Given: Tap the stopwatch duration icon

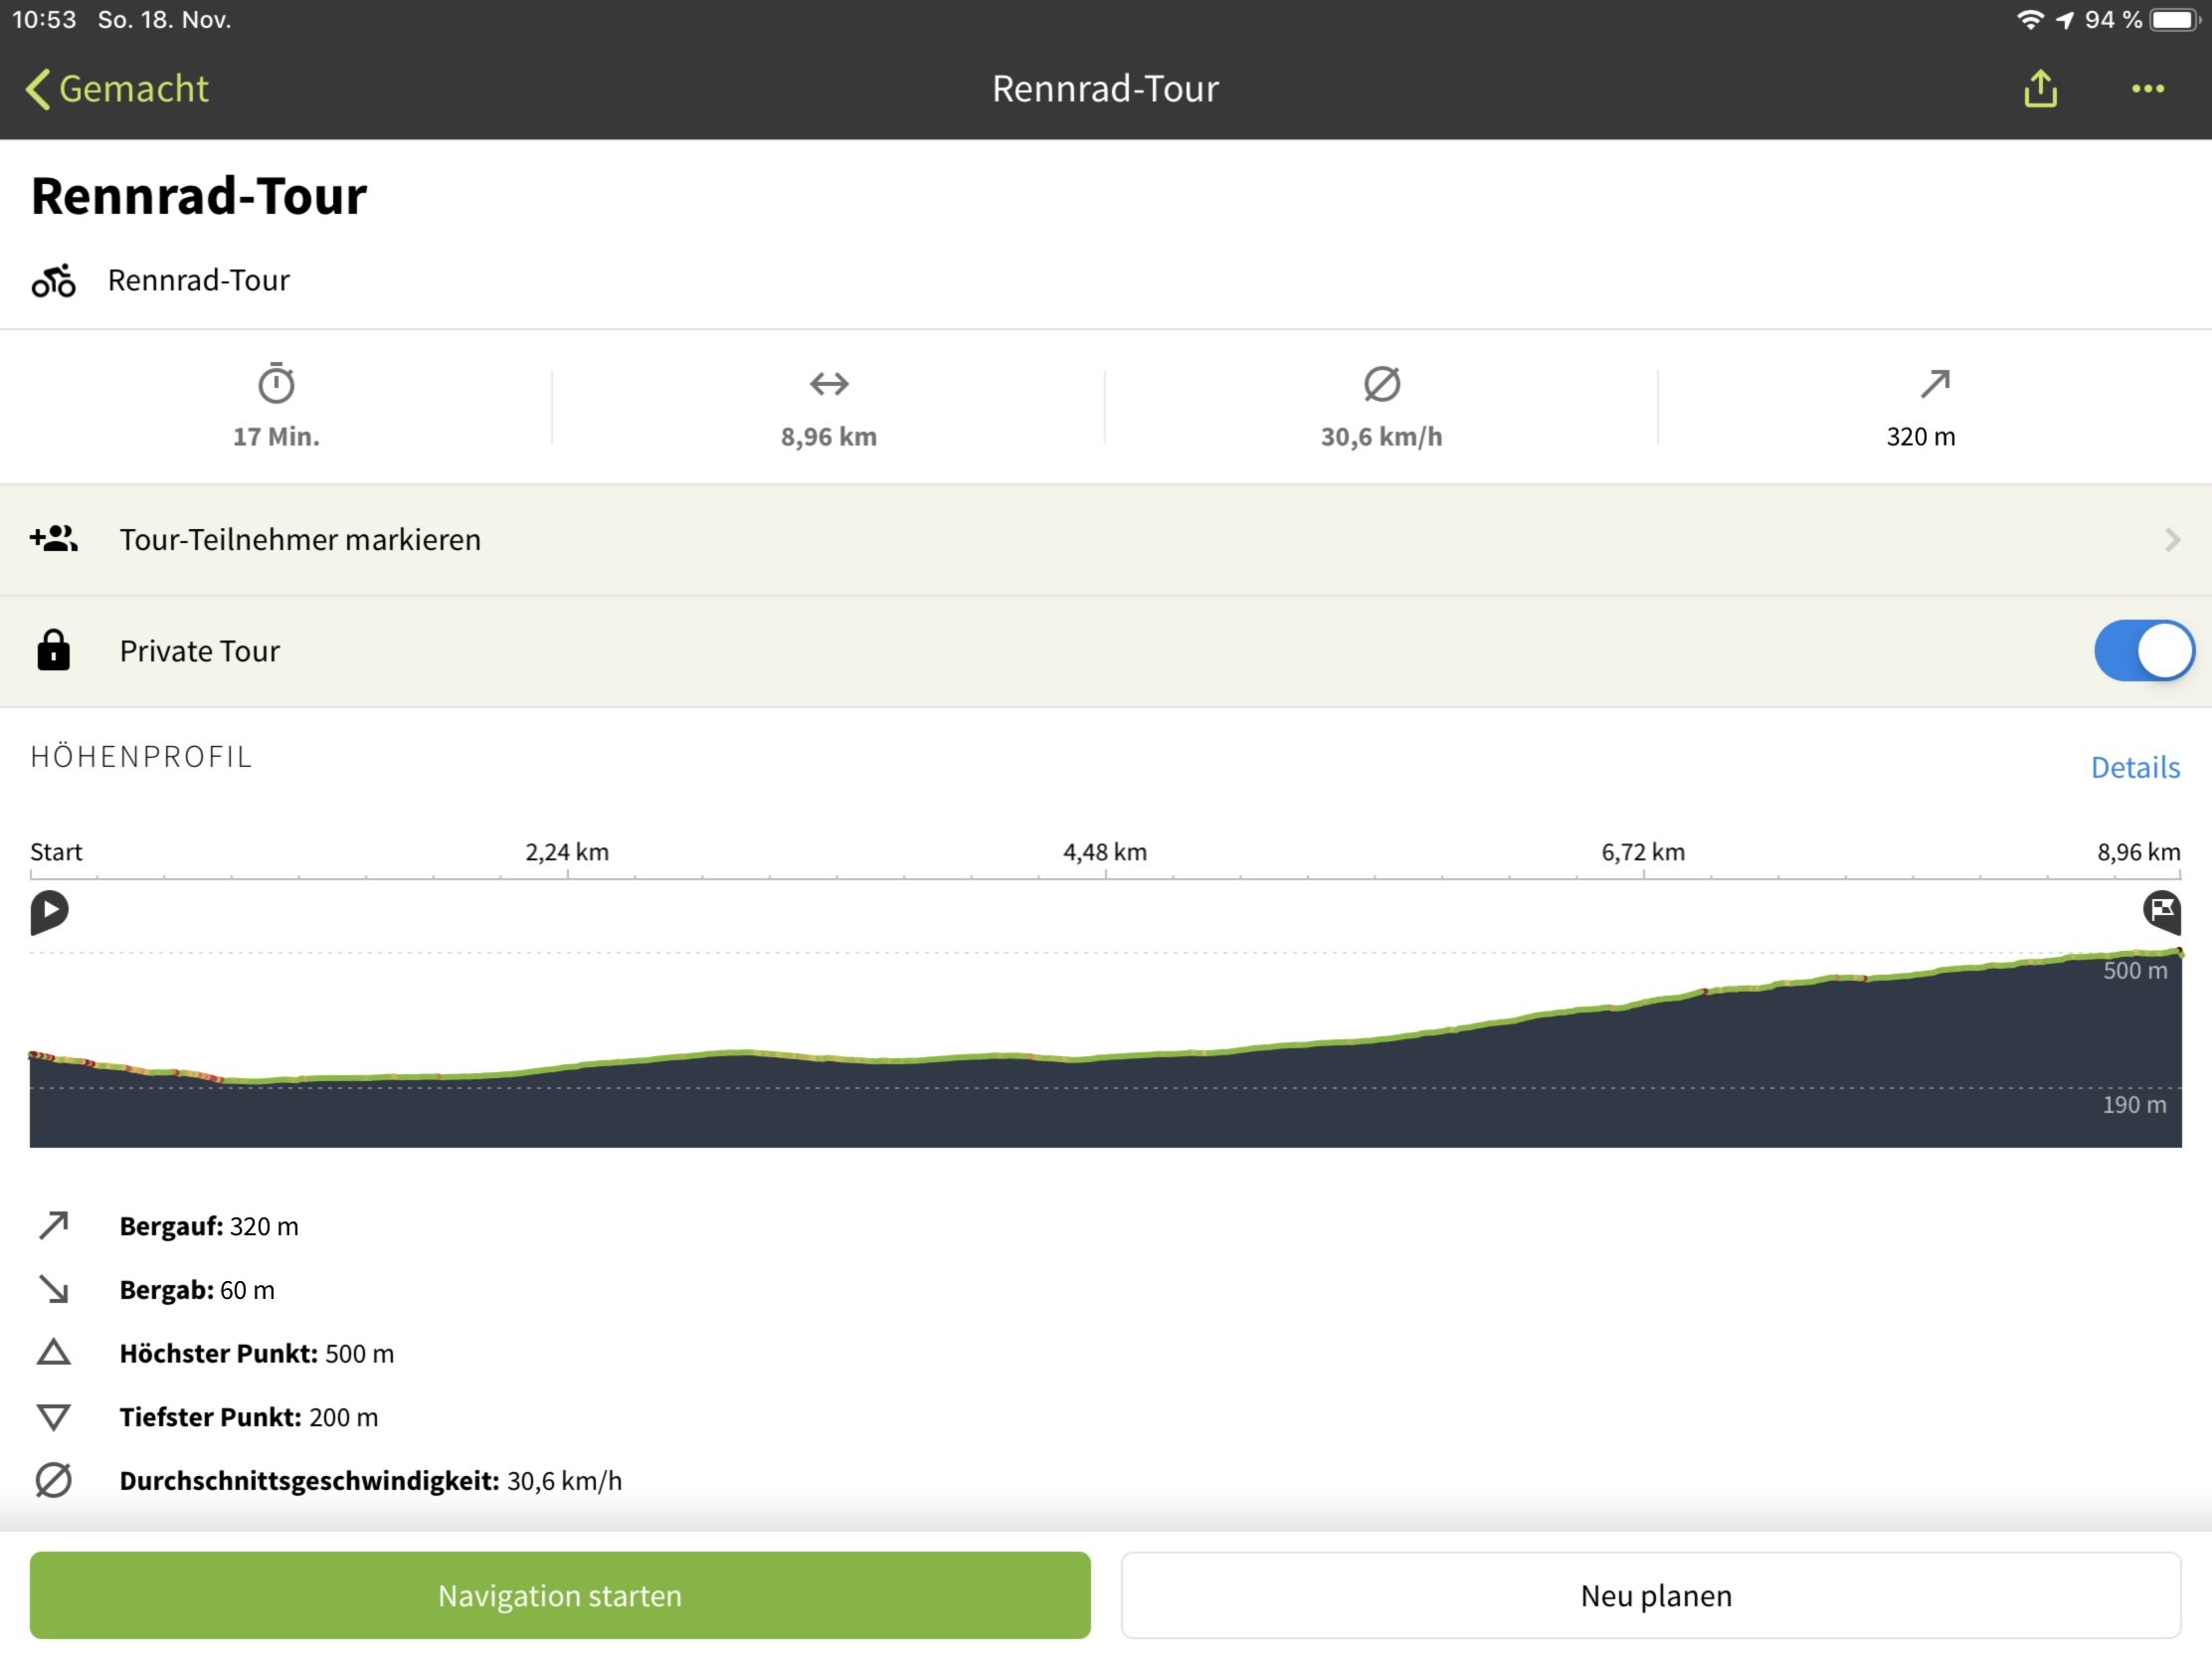Looking at the screenshot, I should [276, 383].
